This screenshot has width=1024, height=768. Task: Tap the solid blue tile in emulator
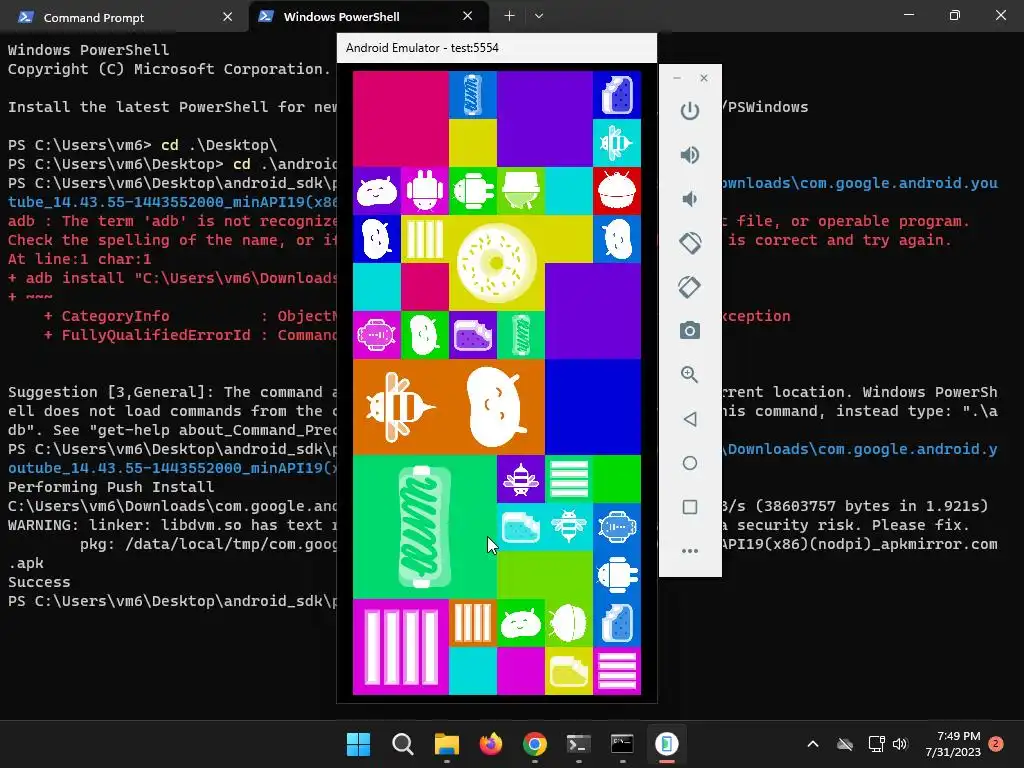coord(592,406)
